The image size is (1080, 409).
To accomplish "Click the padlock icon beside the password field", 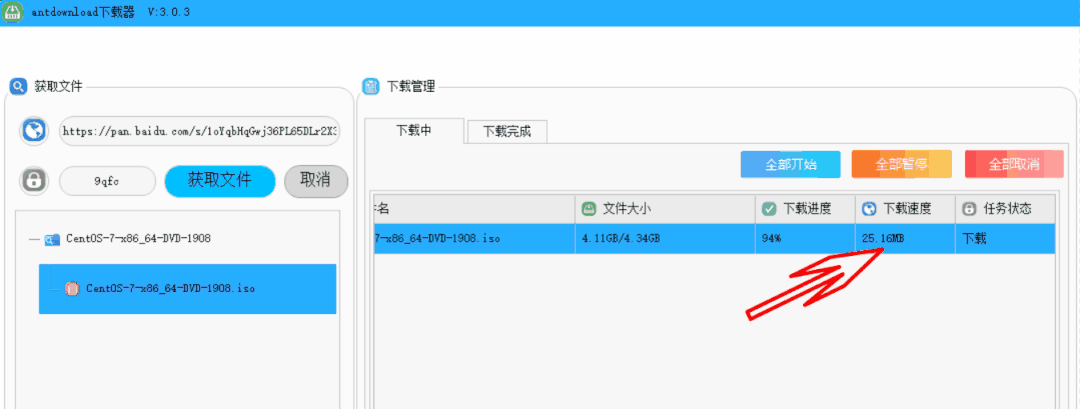I will pos(34,181).
